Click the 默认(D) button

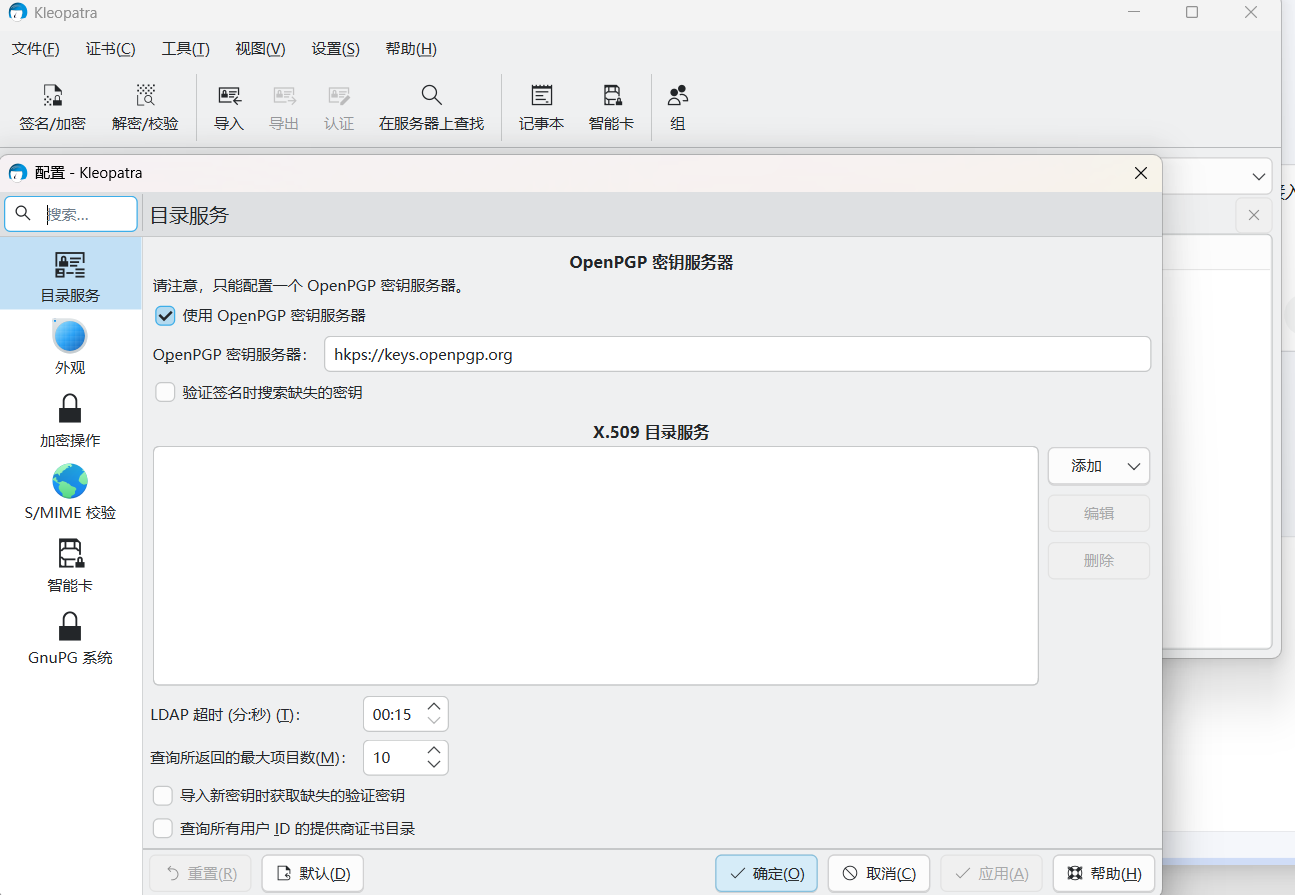click(312, 873)
